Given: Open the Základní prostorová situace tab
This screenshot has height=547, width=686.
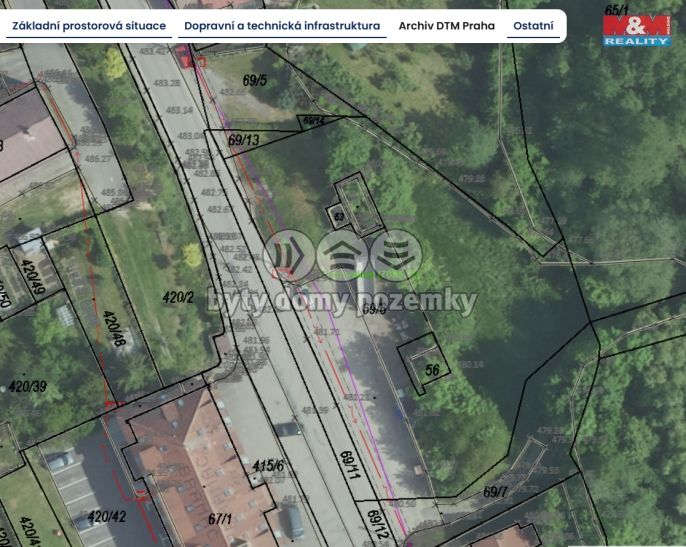Looking at the screenshot, I should [x=89, y=26].
